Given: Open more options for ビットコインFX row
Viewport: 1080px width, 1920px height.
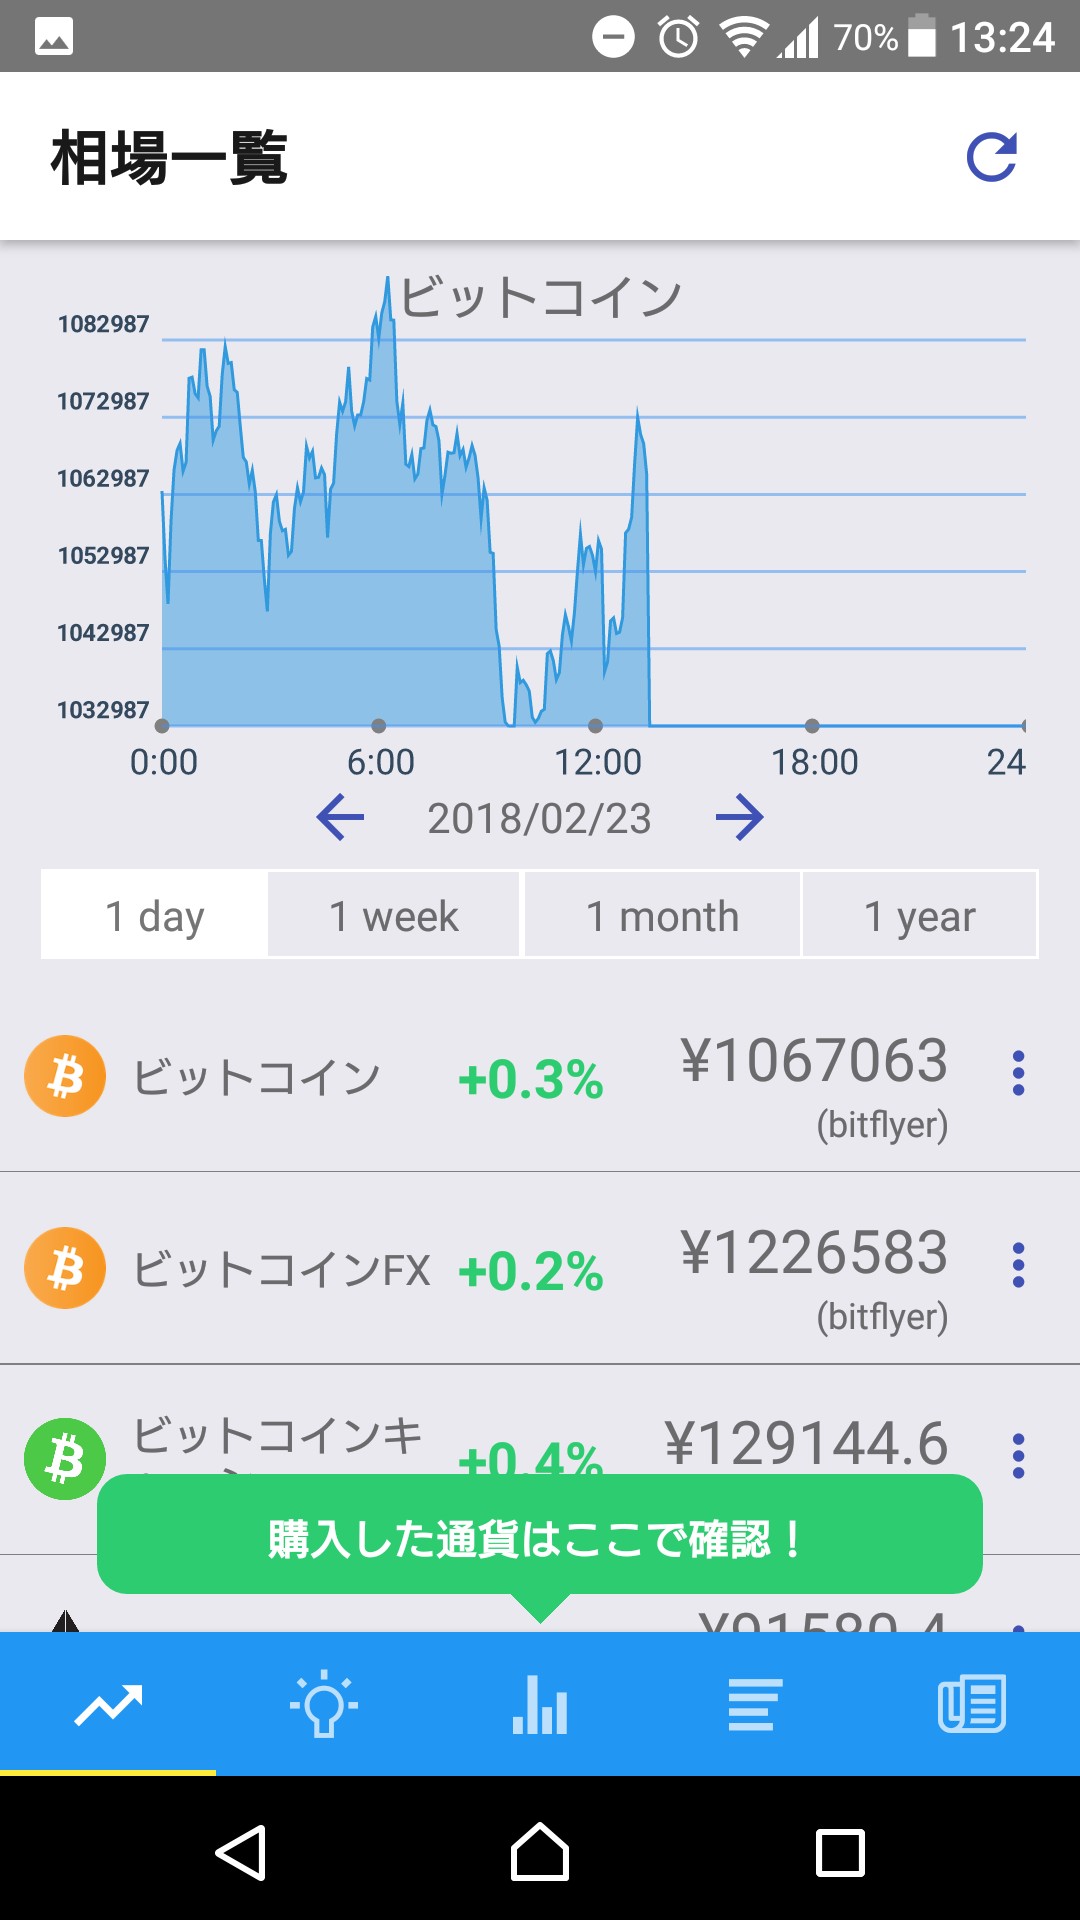Looking at the screenshot, I should [x=1018, y=1265].
